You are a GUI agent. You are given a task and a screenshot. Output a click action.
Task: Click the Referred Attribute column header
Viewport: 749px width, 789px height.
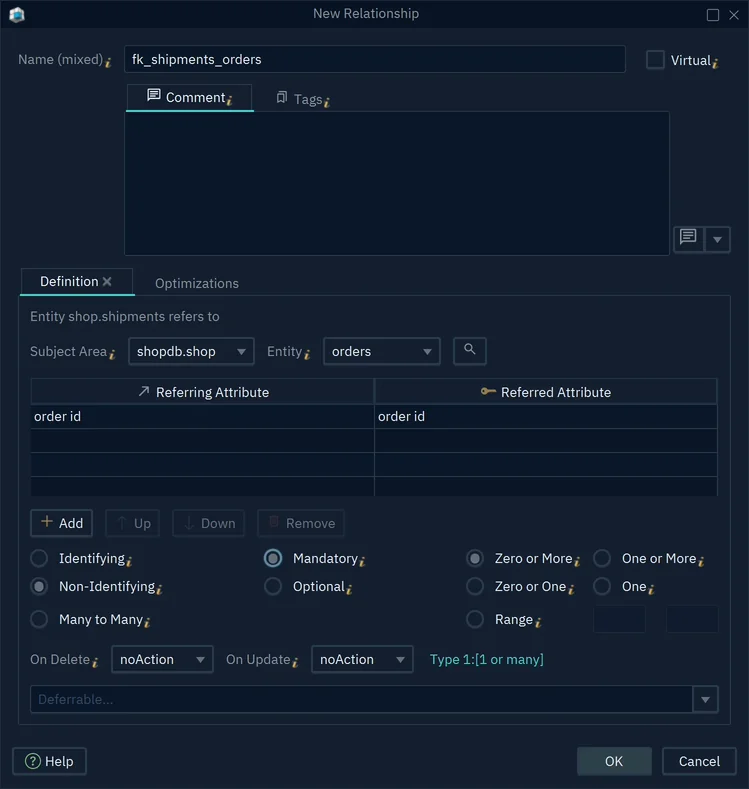546,392
